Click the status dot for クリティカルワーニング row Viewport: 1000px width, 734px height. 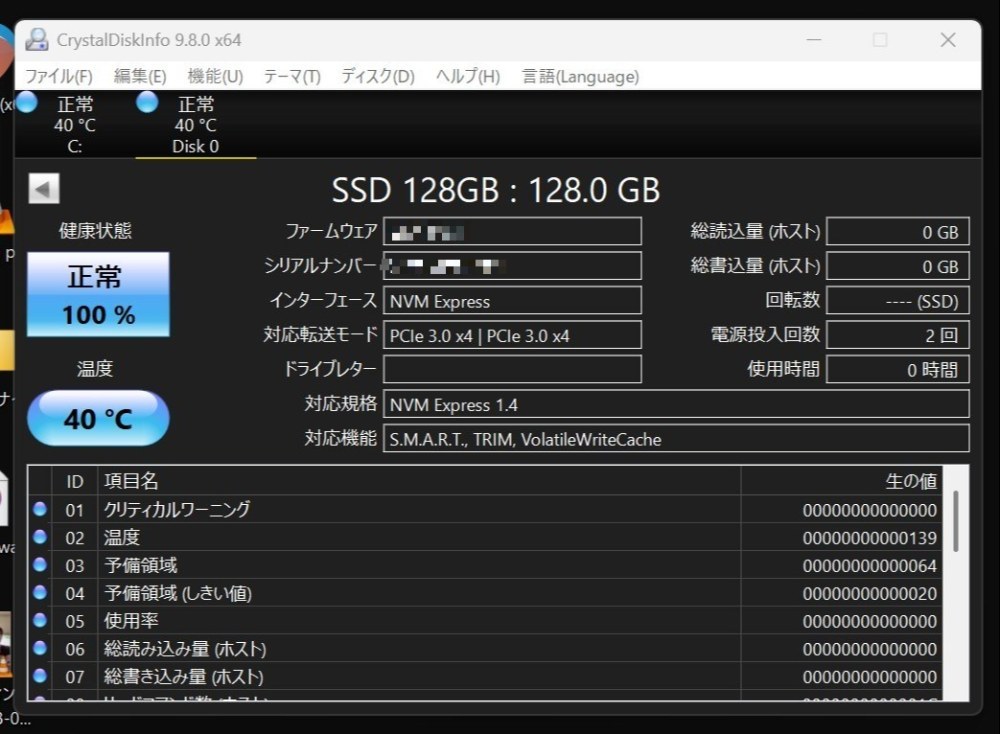[40, 509]
